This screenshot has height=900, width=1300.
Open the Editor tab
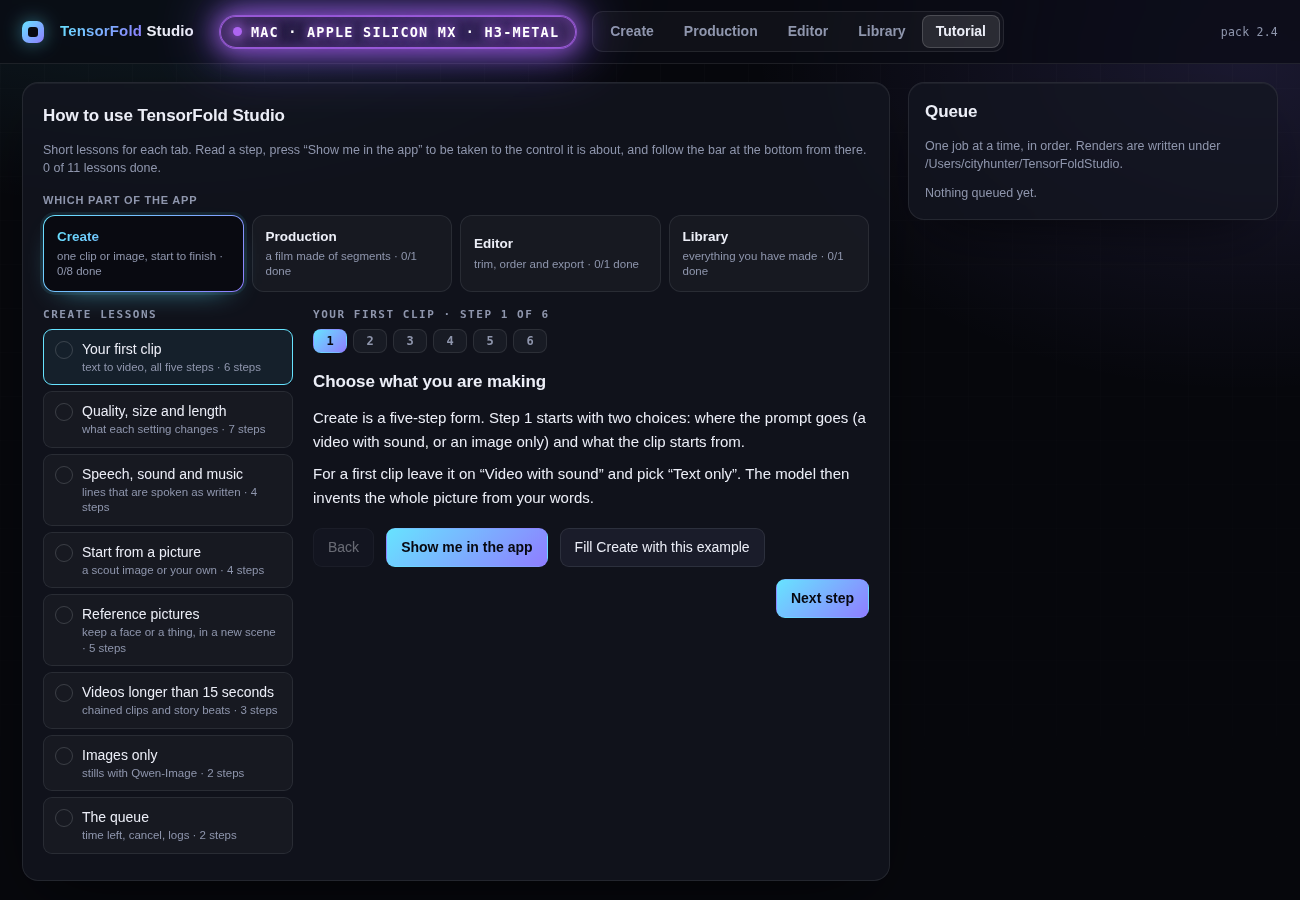click(x=808, y=31)
